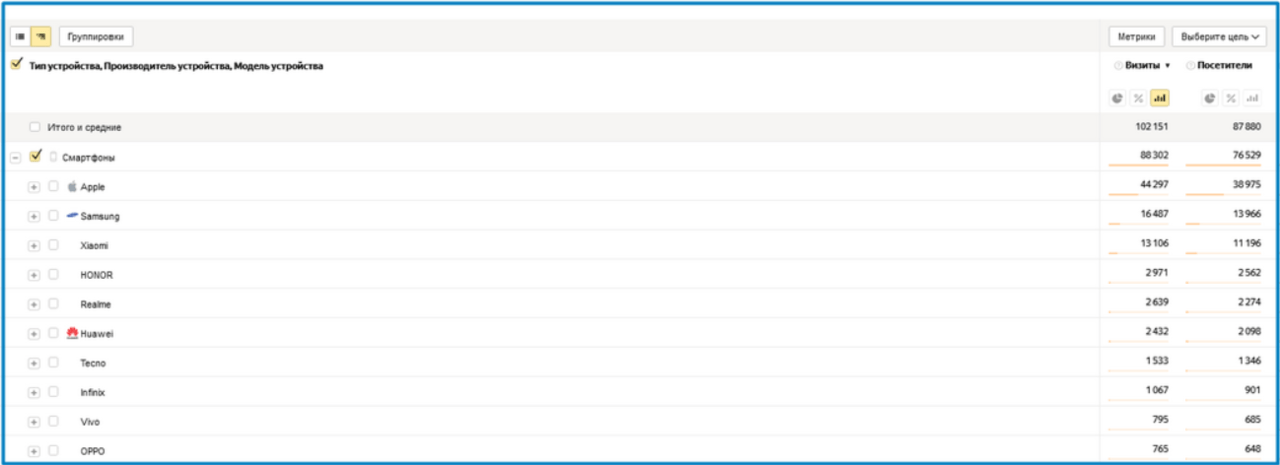Select the tree view icon
Viewport: 1280px width, 465px height.
coord(41,37)
